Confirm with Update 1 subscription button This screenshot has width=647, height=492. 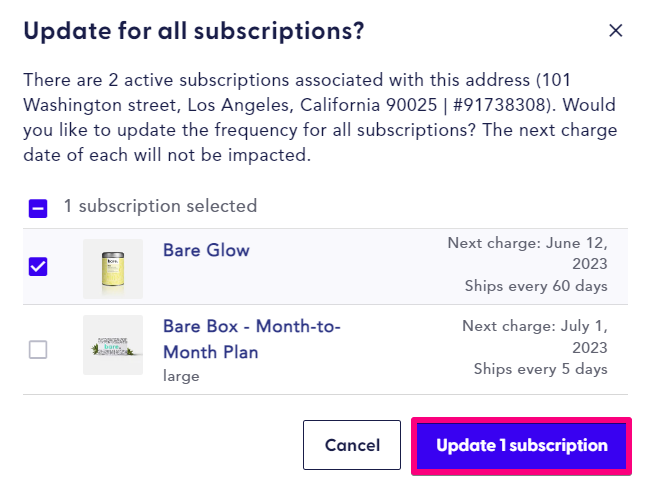[522, 445]
